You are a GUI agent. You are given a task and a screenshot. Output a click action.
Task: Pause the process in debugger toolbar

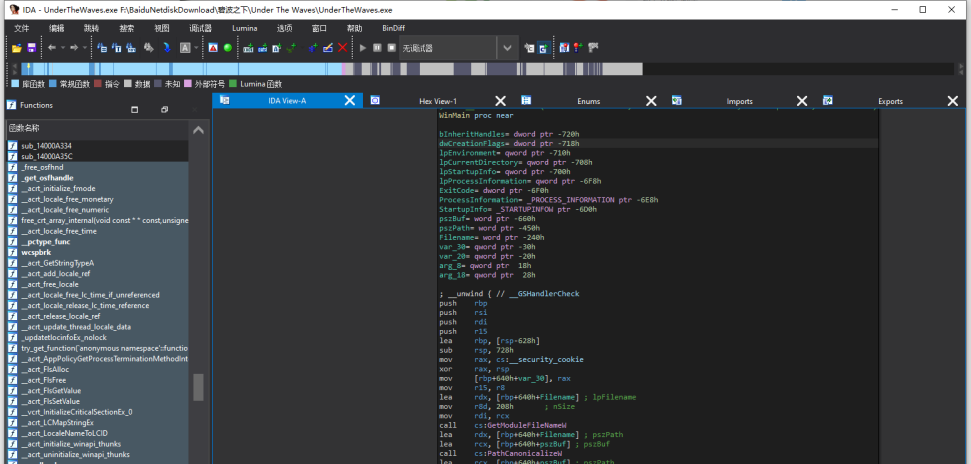click(x=377, y=48)
